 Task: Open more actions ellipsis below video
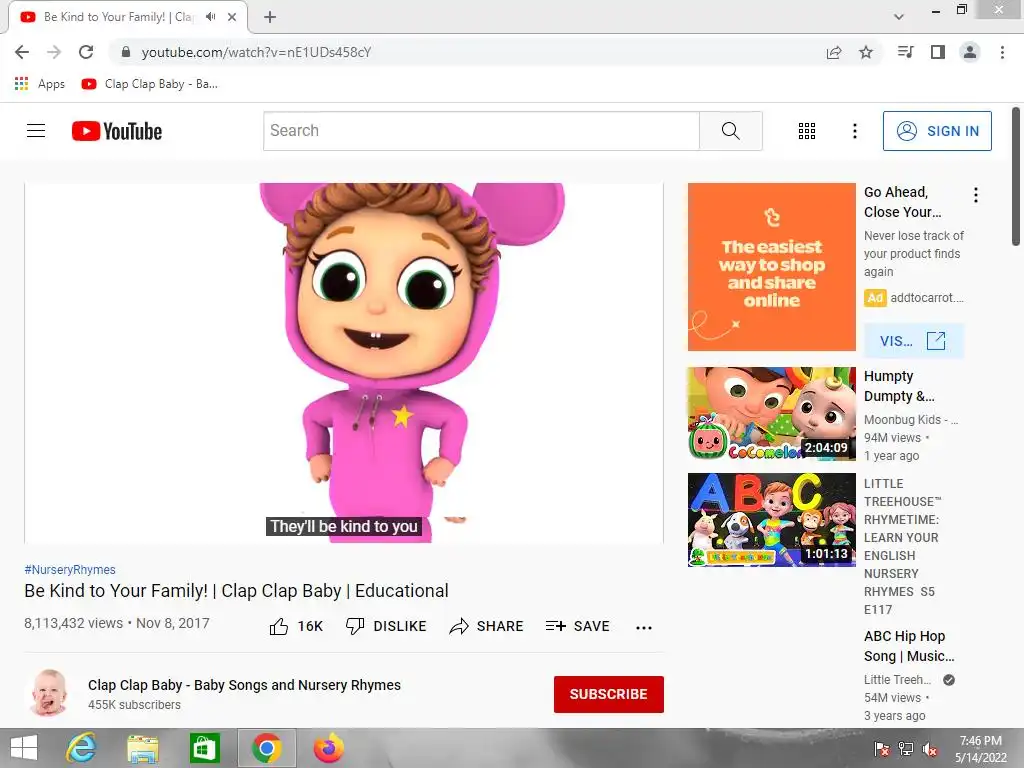pos(644,628)
